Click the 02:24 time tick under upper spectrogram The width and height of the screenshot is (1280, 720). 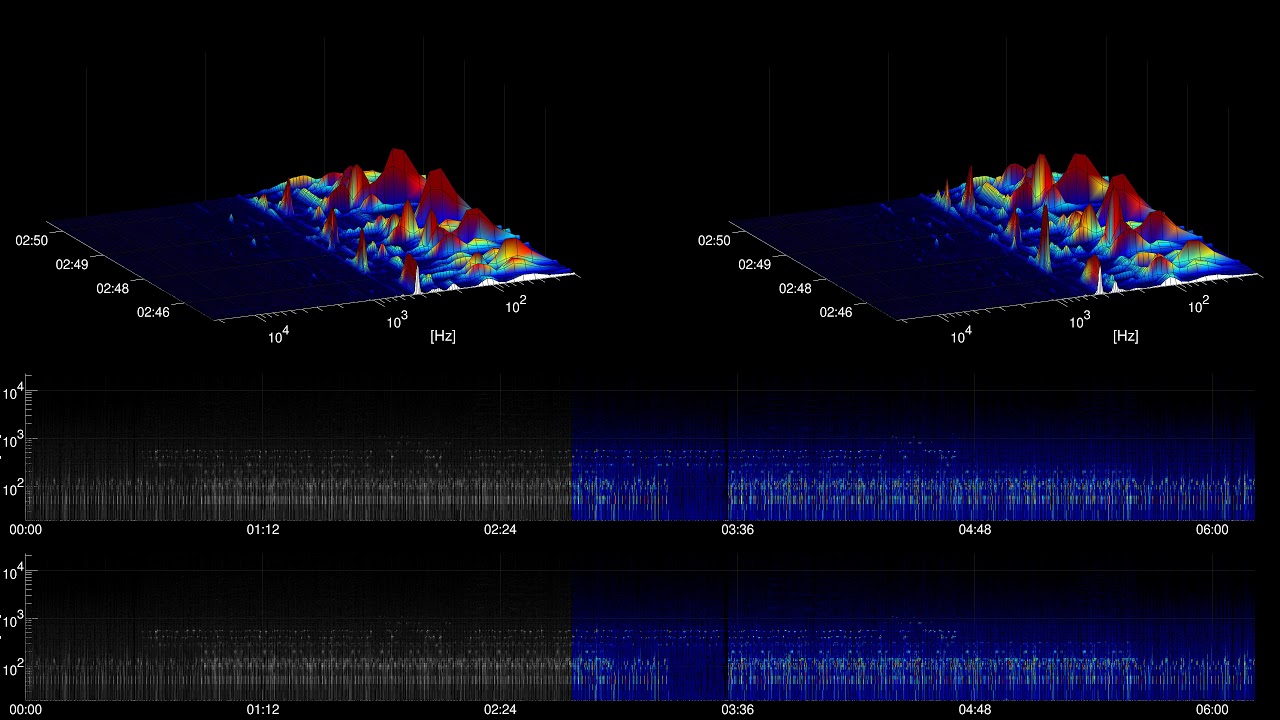[x=500, y=530]
